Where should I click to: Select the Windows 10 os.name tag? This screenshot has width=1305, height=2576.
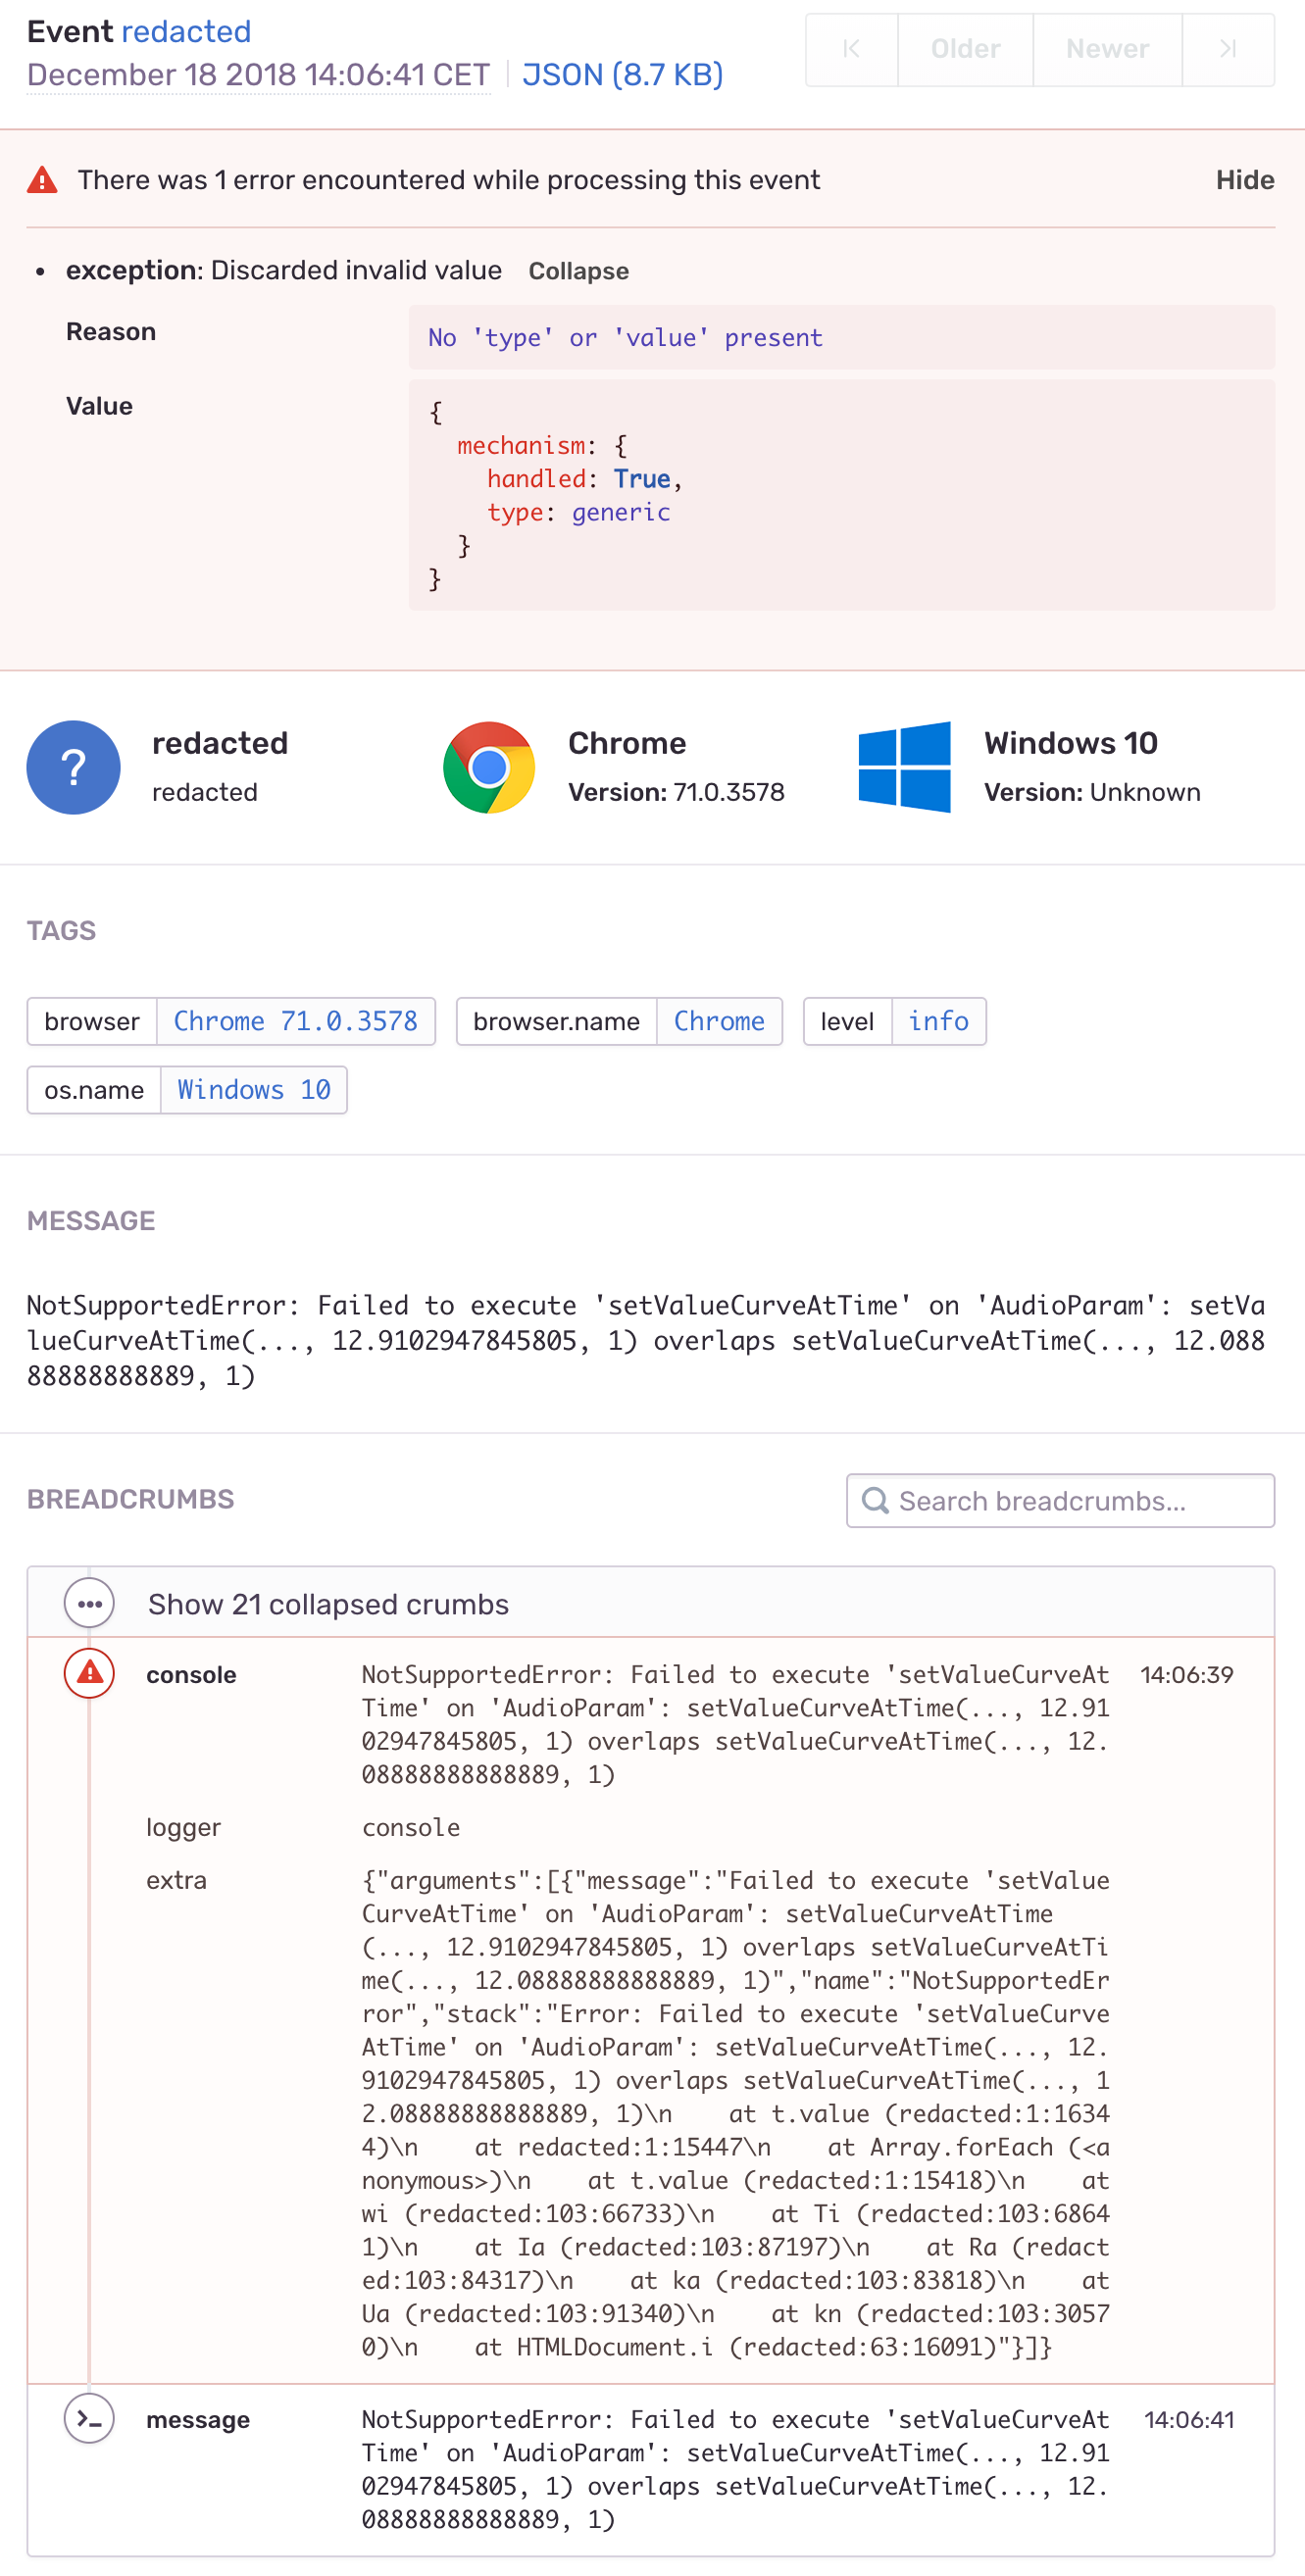[253, 1090]
